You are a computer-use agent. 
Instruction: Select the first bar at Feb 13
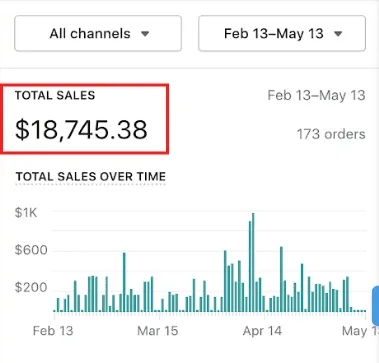click(x=54, y=311)
